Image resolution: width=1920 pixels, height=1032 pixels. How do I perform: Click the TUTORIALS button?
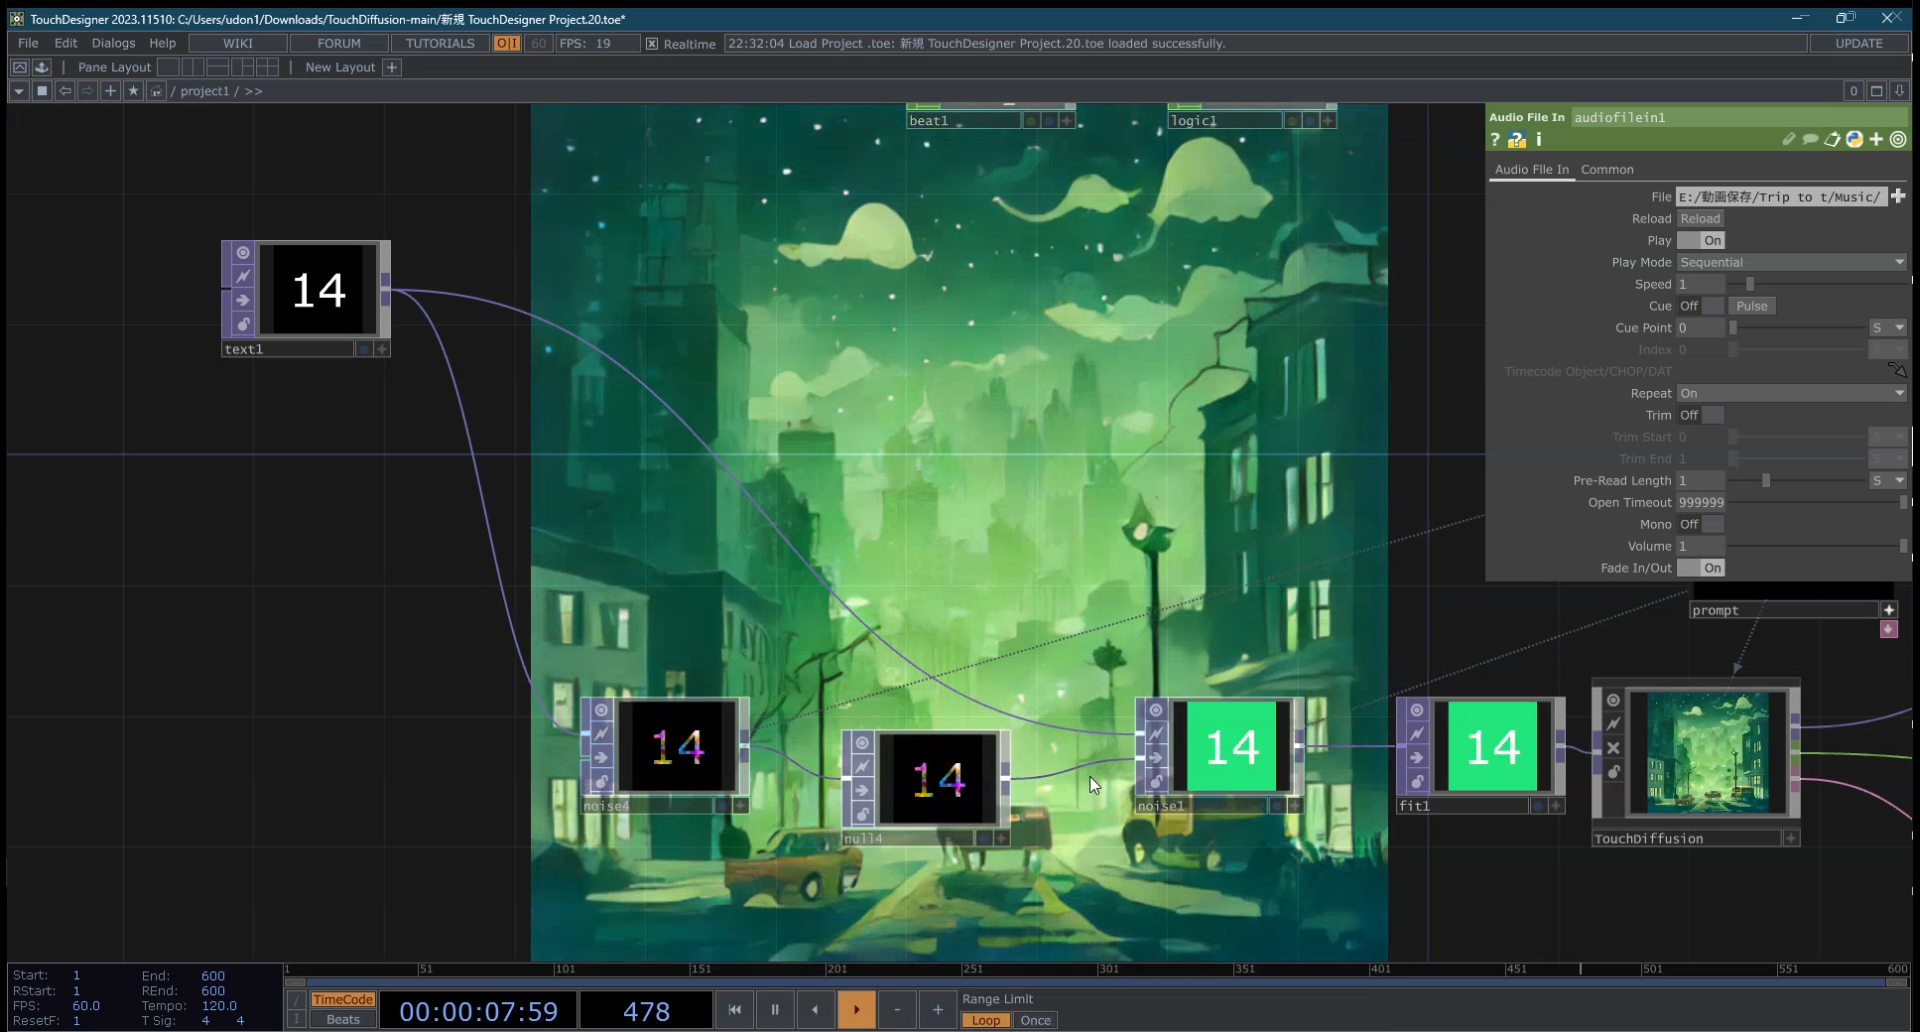coord(440,43)
